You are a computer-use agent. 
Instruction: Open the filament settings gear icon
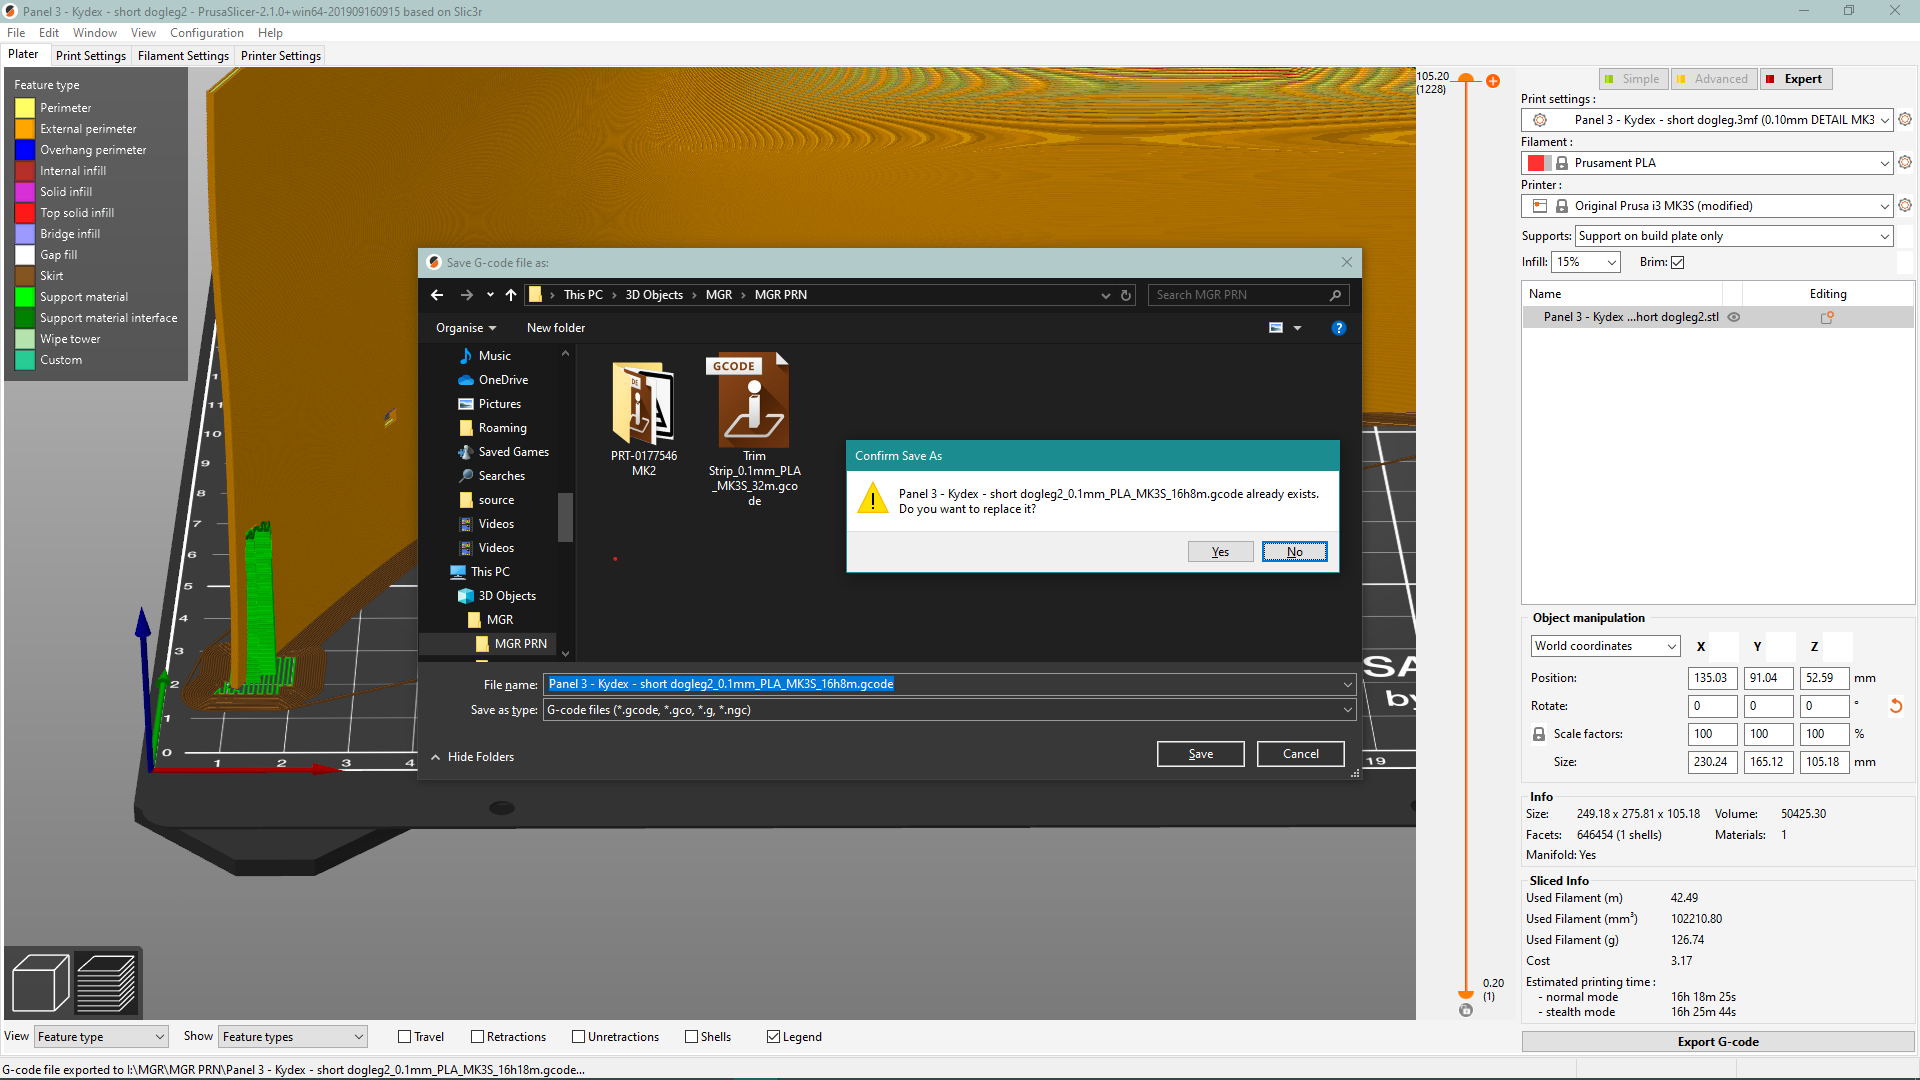pos(1904,162)
